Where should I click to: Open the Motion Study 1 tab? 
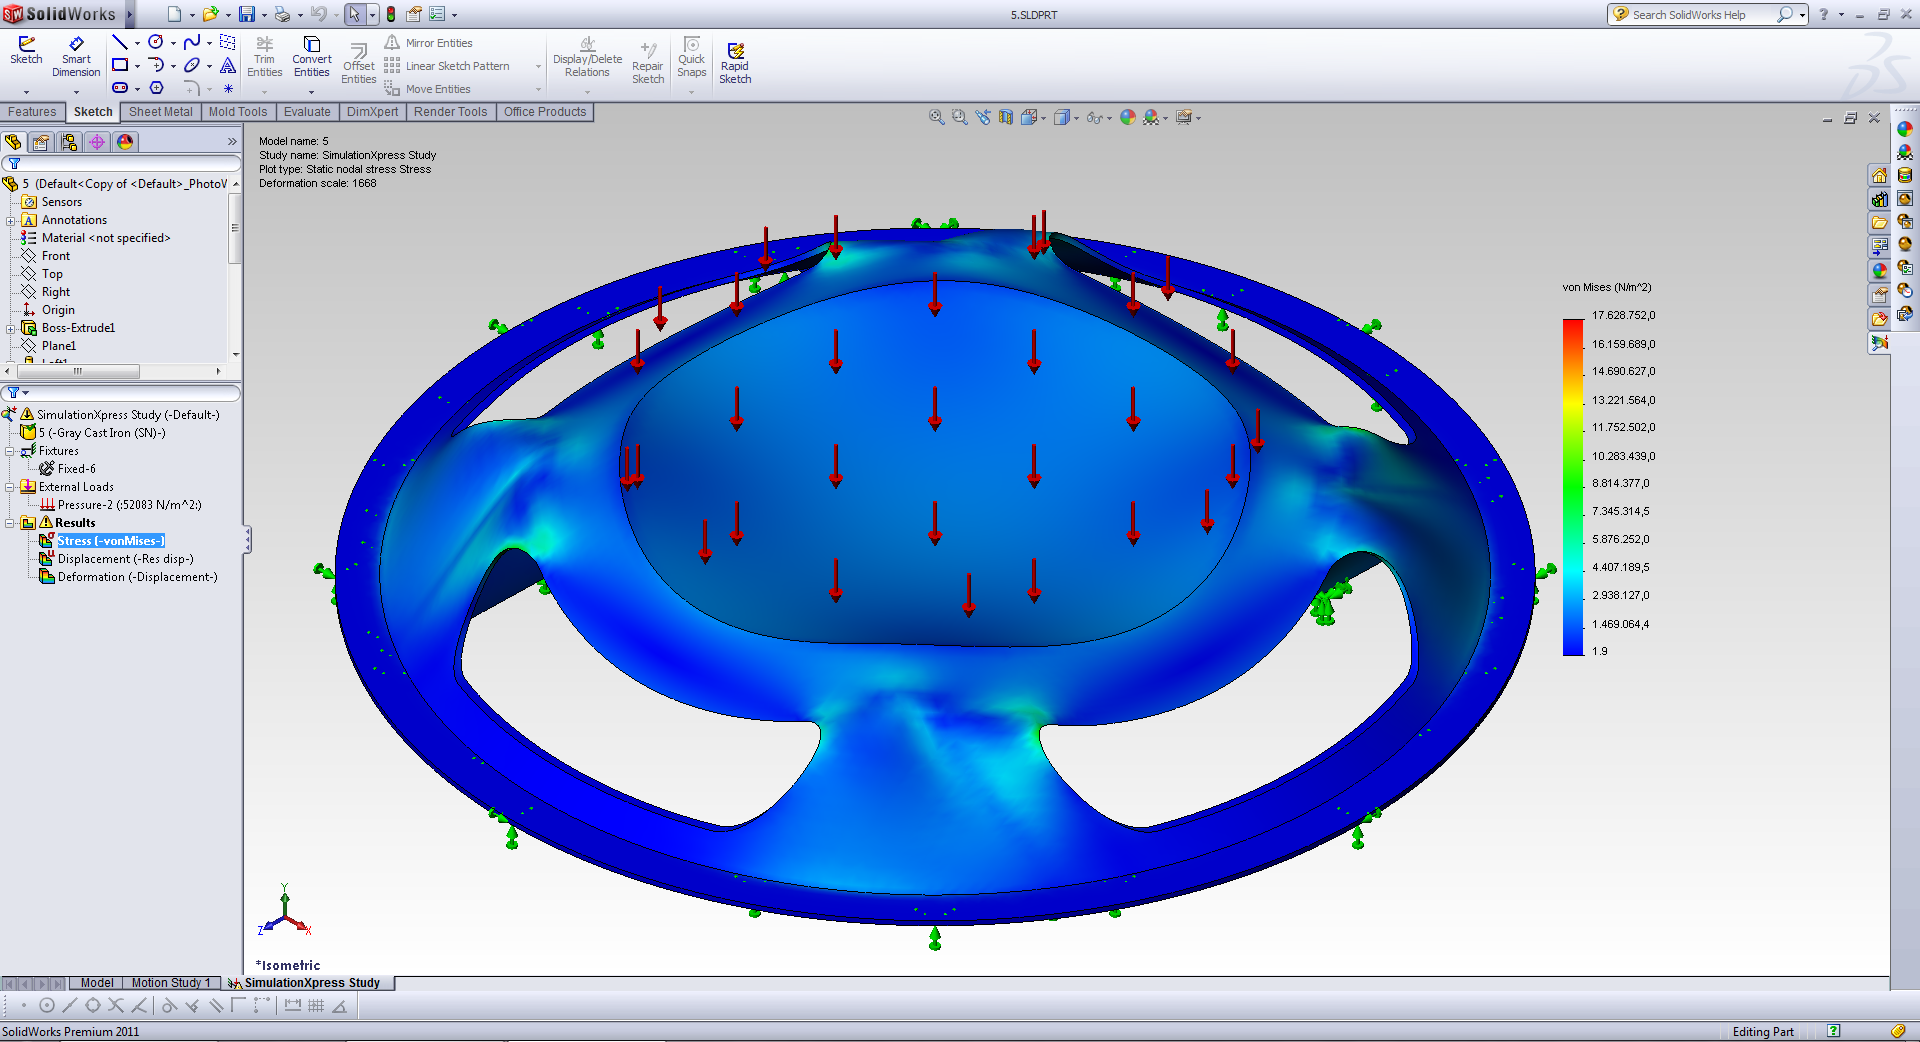[171, 983]
